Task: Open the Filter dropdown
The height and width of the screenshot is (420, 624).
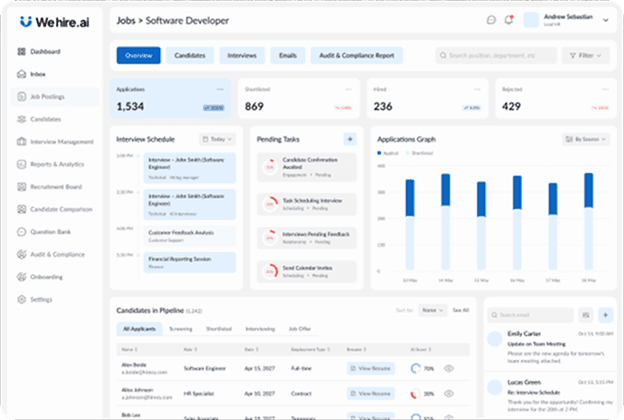Action: [585, 55]
